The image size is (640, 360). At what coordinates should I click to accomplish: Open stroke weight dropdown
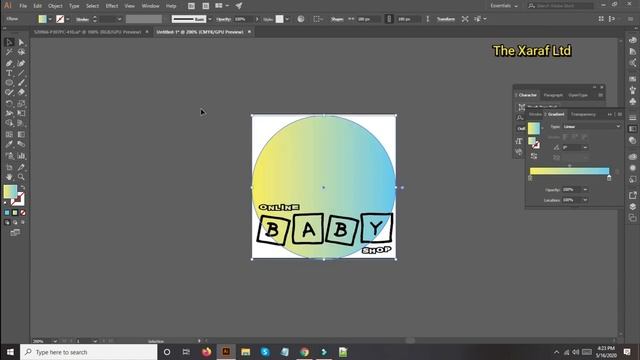click(x=119, y=19)
